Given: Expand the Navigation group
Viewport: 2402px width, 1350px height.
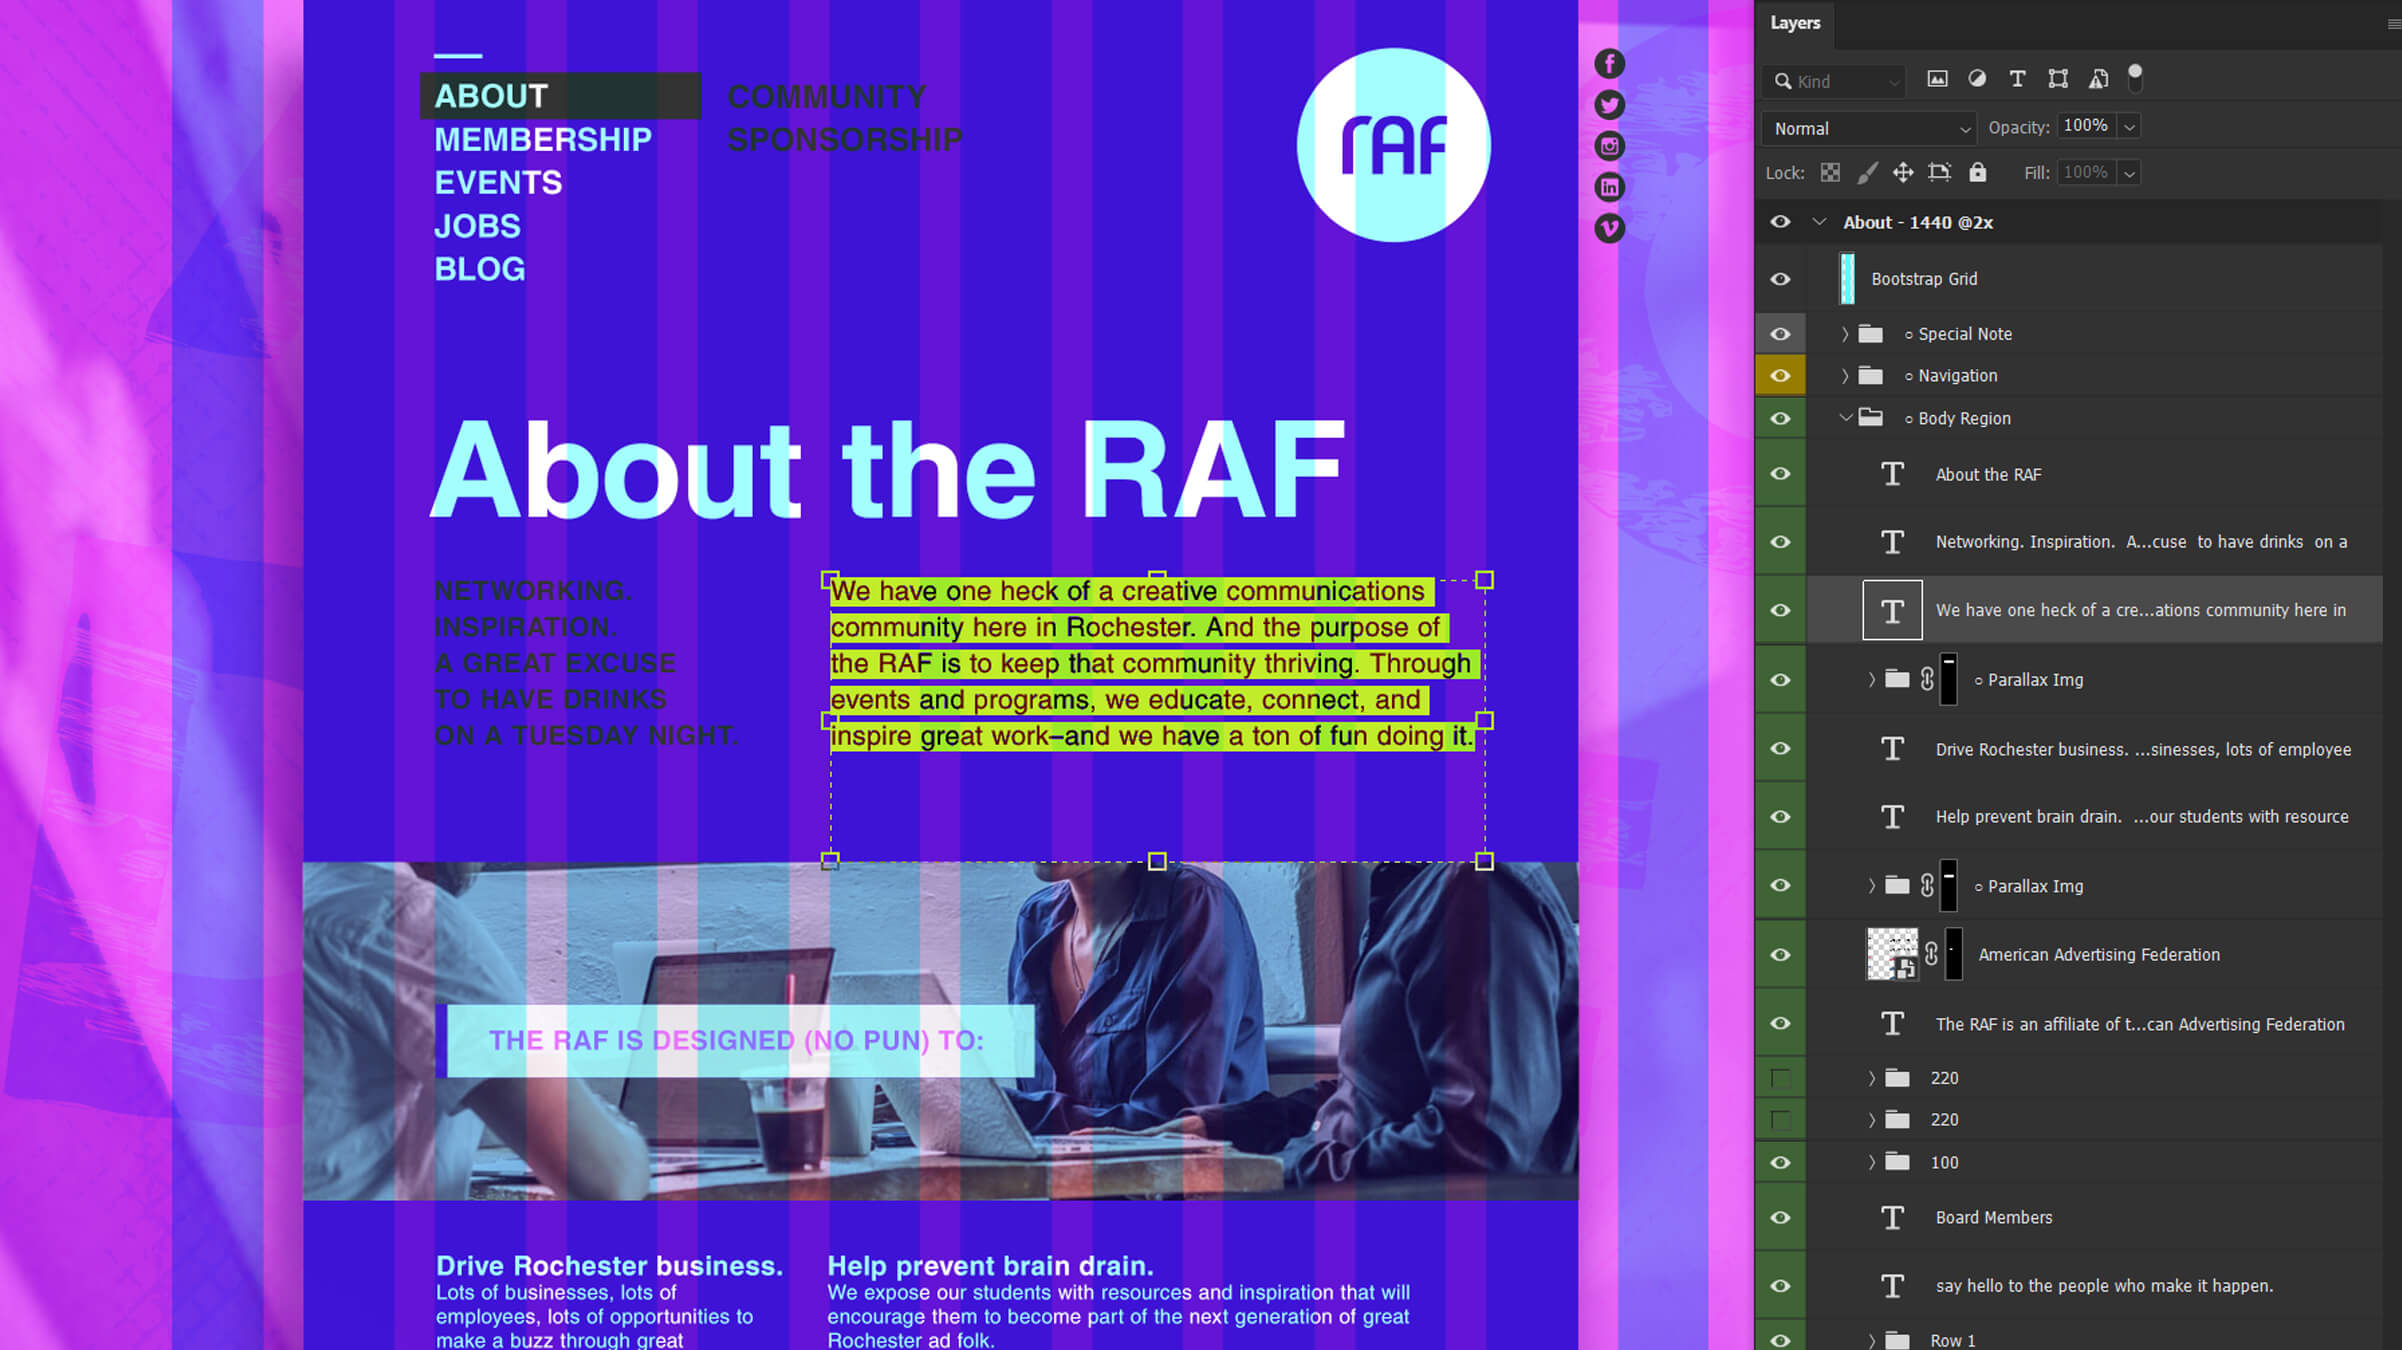Looking at the screenshot, I should click(x=1845, y=376).
